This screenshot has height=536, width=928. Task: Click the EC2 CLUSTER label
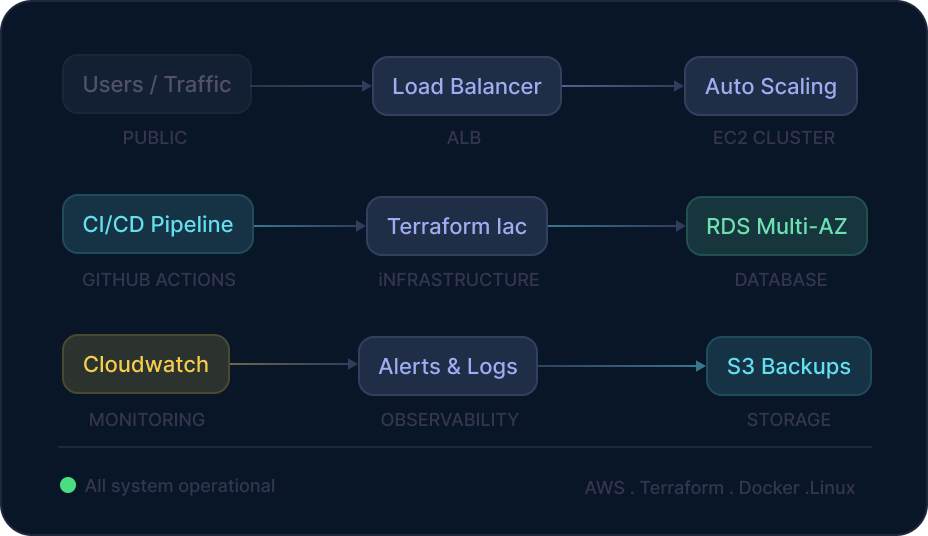[x=774, y=138]
